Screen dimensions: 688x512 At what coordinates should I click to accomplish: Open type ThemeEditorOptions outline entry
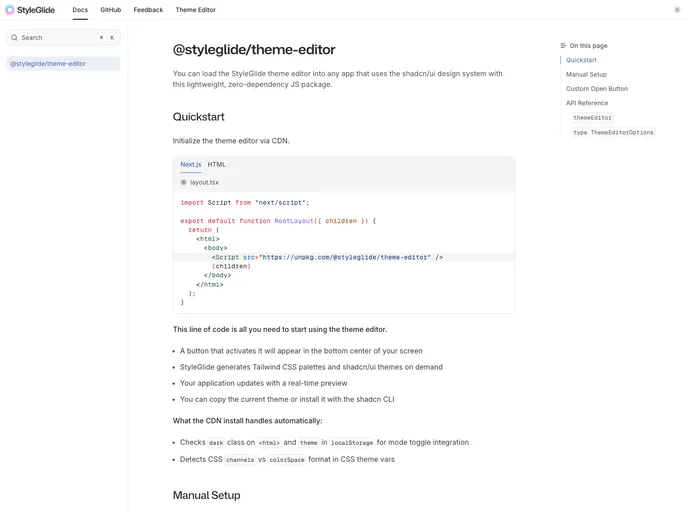613,132
